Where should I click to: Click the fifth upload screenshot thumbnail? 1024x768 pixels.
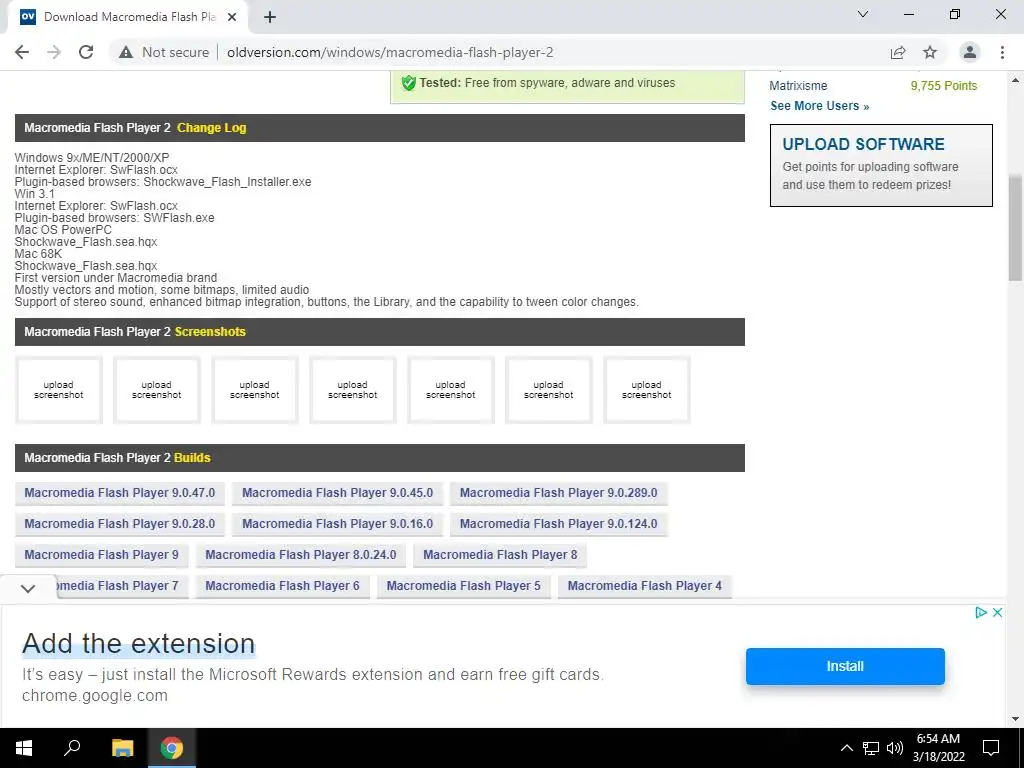point(451,390)
